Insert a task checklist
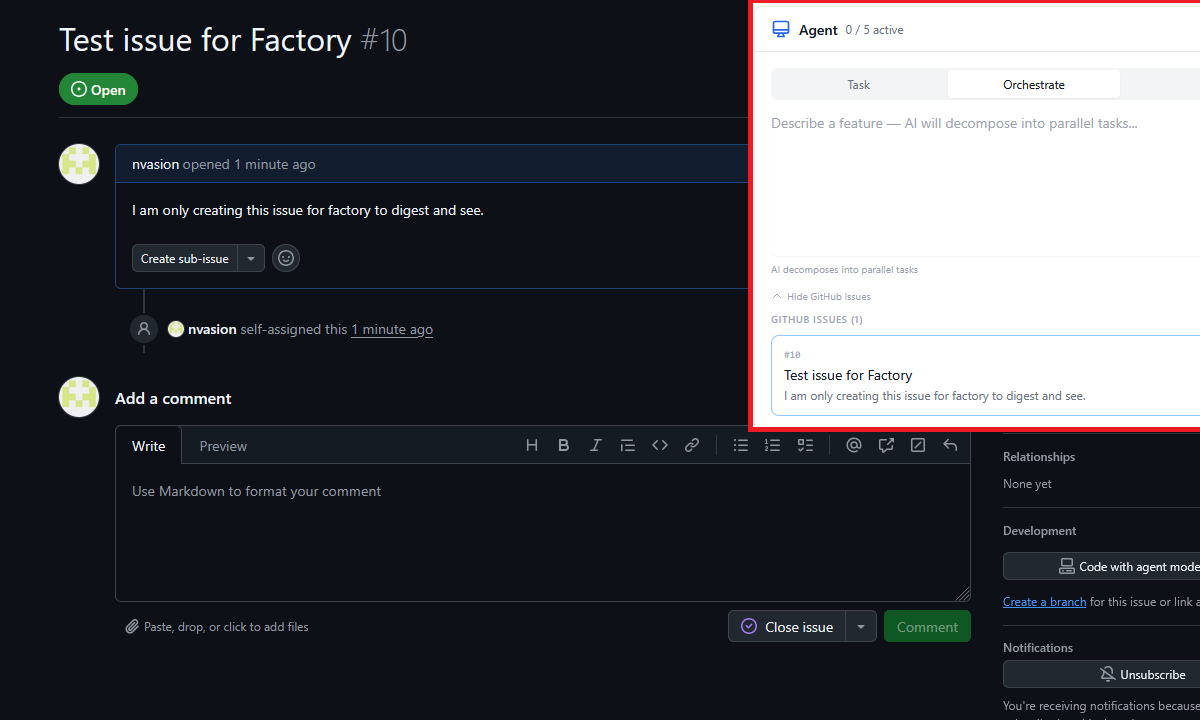Image resolution: width=1200 pixels, height=720 pixels. coord(805,445)
